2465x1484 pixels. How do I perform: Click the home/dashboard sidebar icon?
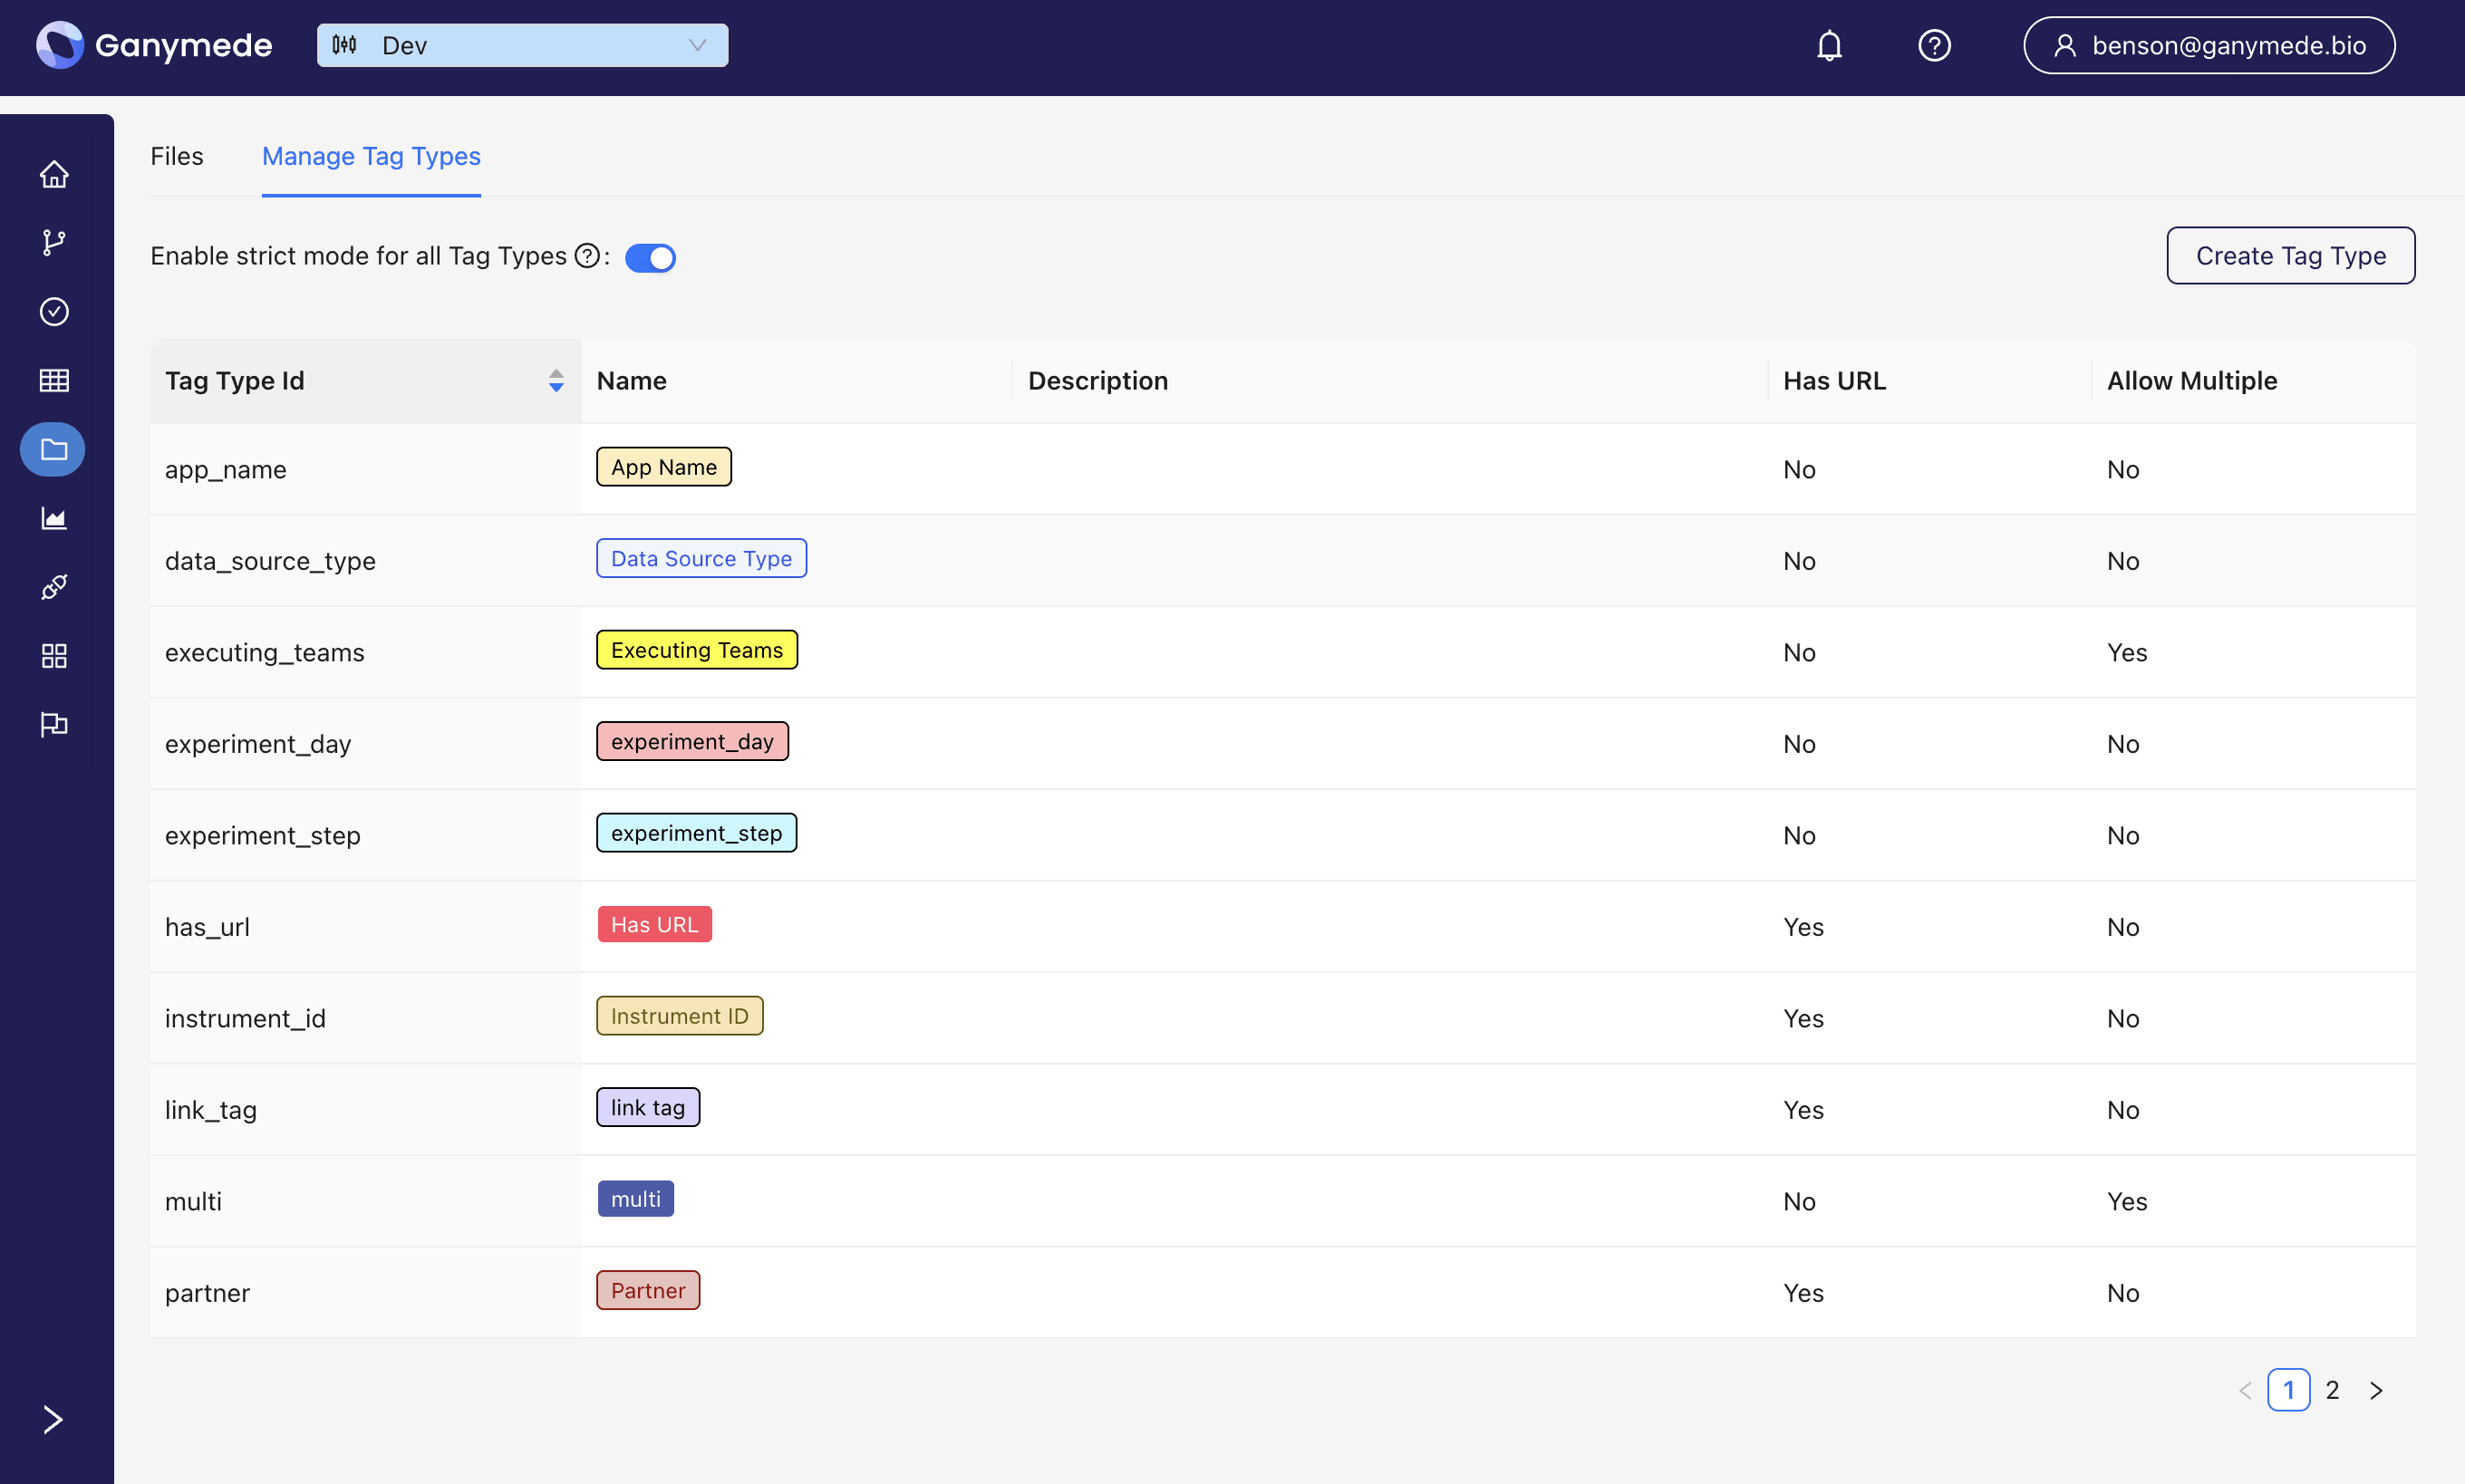[x=54, y=172]
